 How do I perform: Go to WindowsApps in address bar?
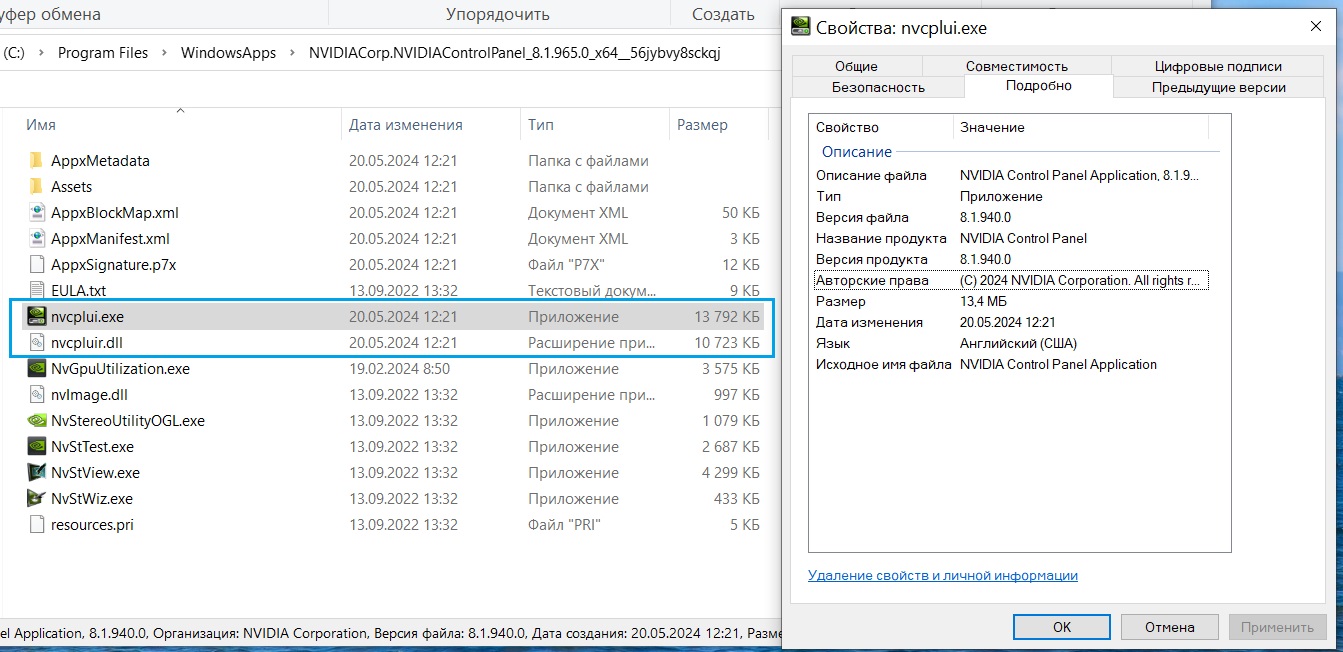click(x=228, y=53)
